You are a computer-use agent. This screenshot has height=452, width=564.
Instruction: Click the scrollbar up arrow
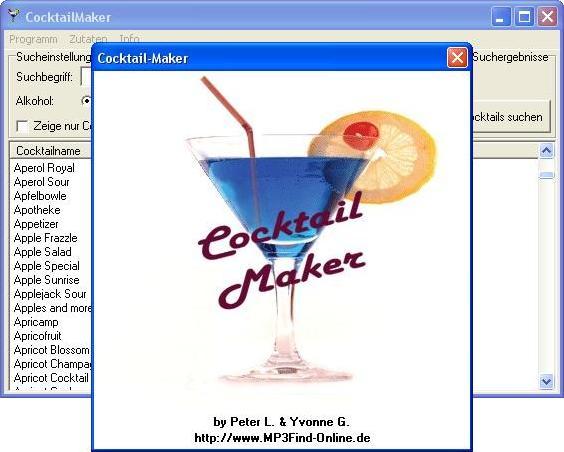click(546, 150)
